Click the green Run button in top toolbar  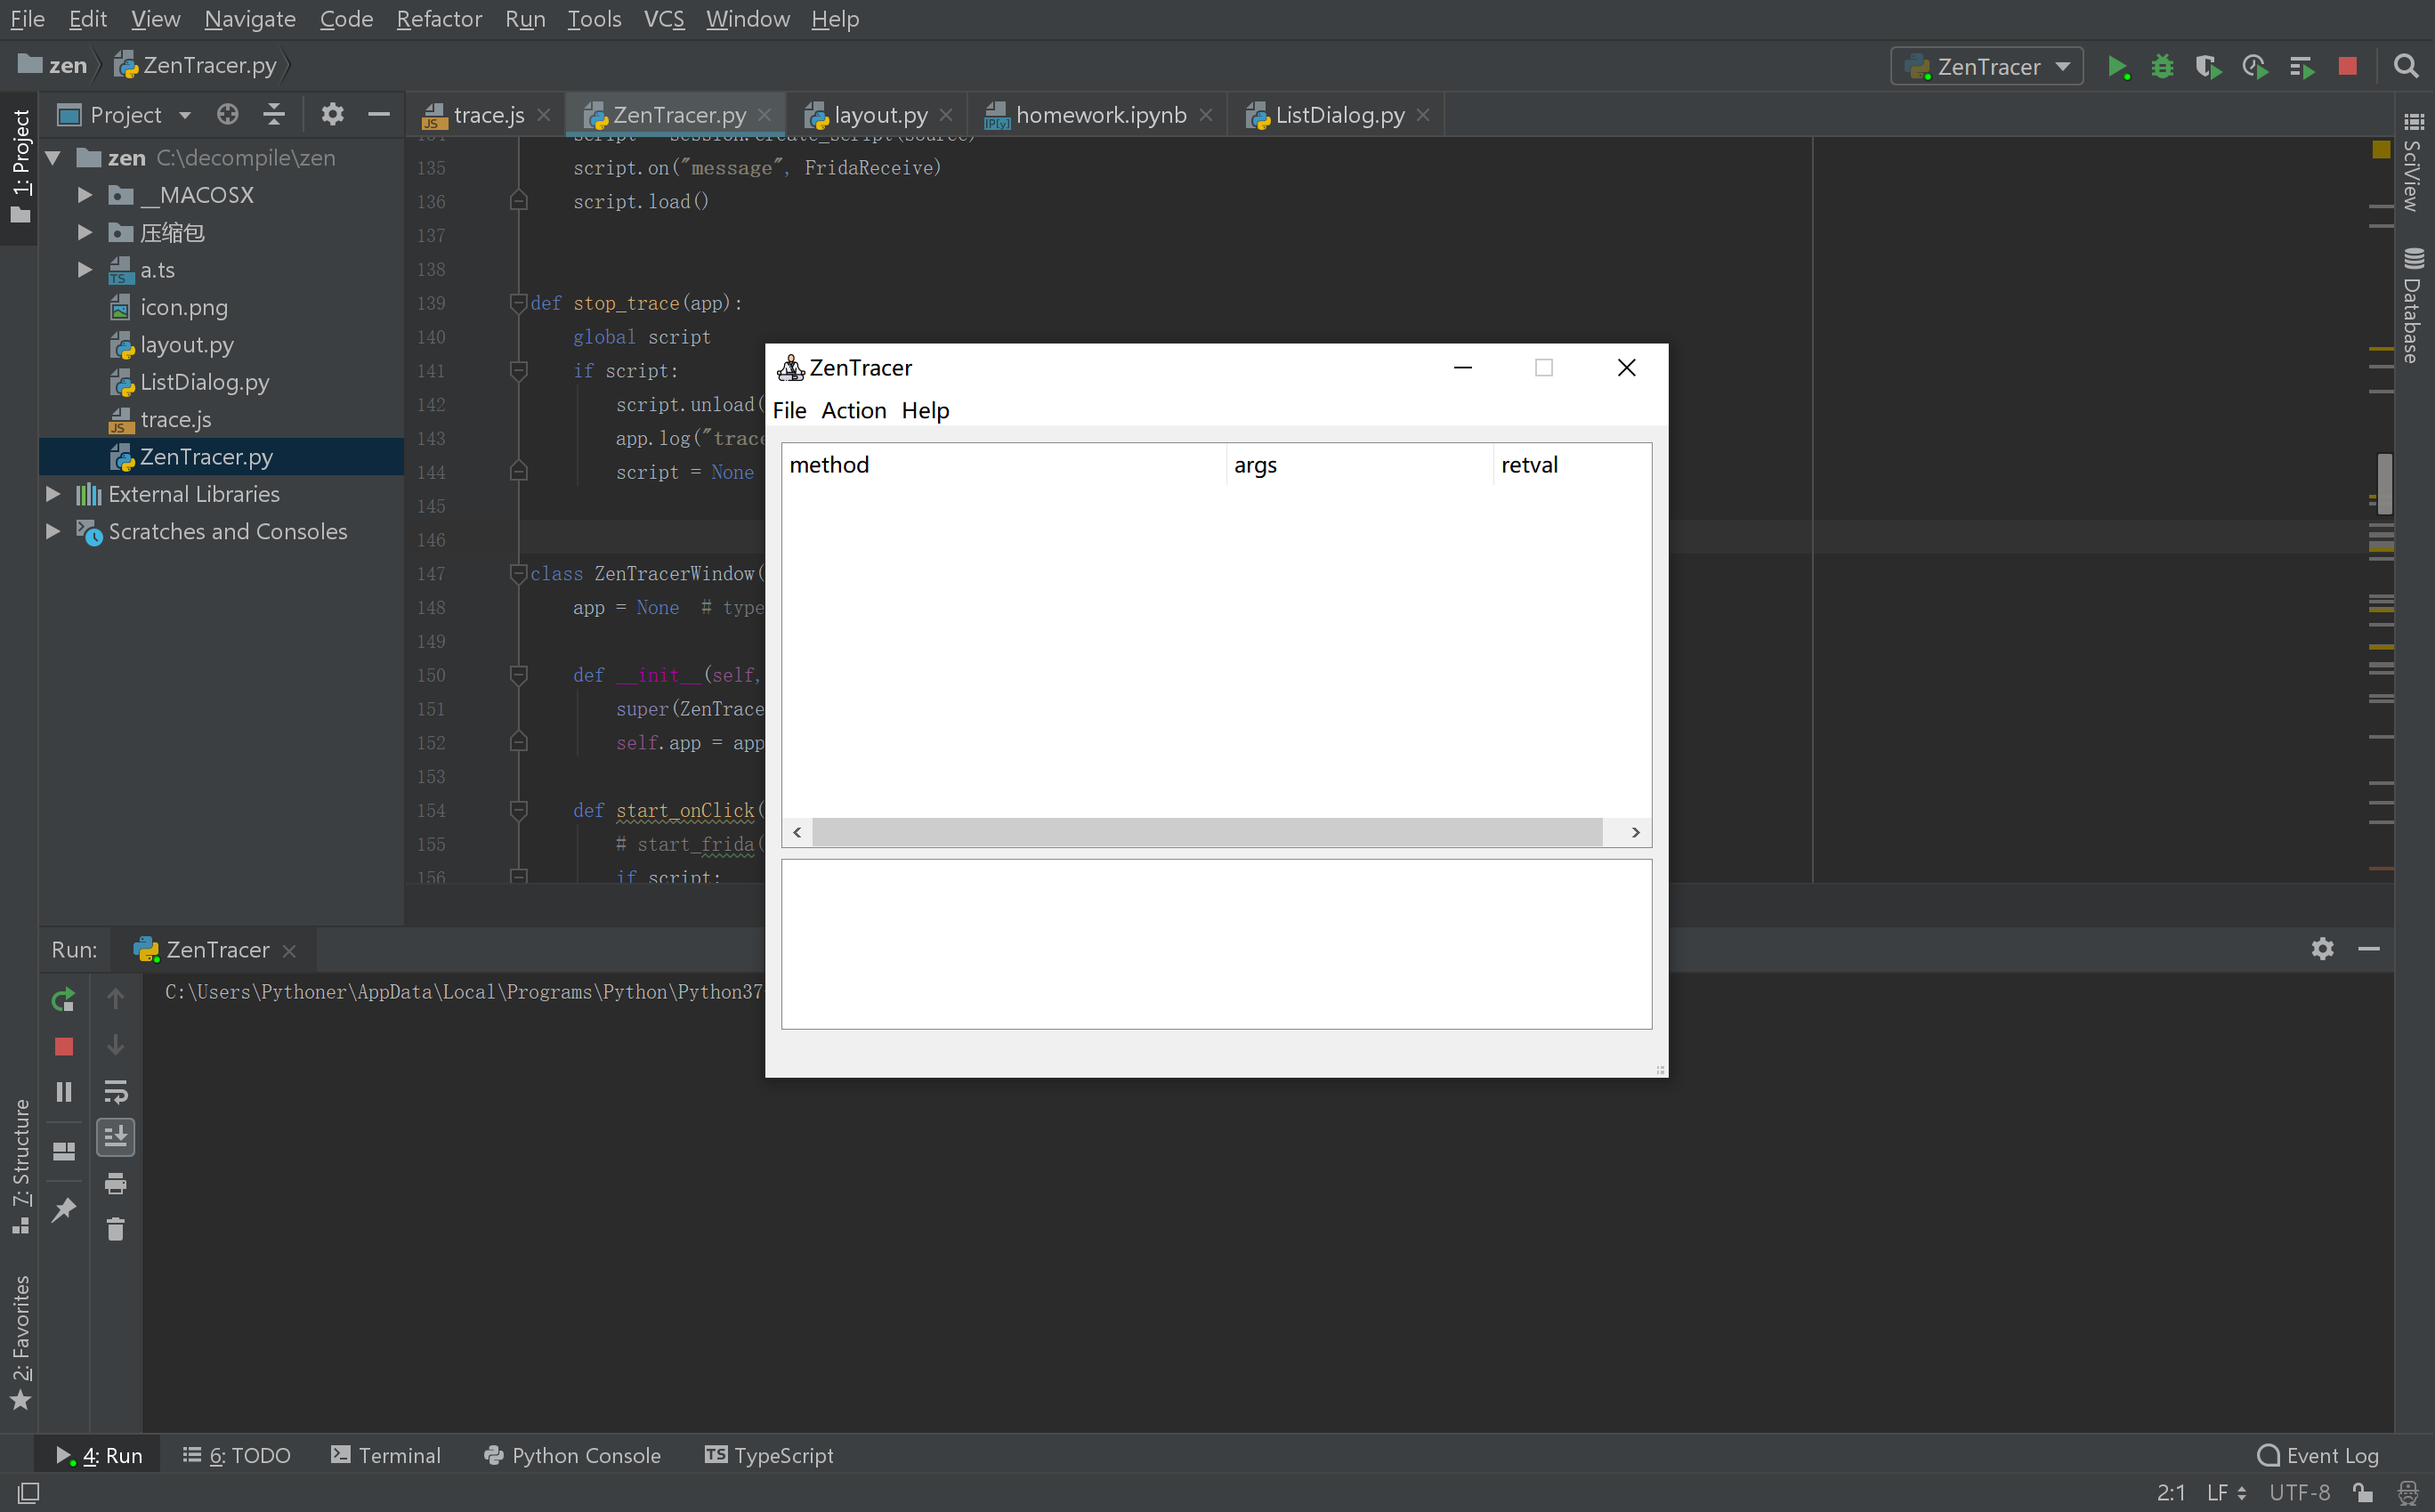2117,67
